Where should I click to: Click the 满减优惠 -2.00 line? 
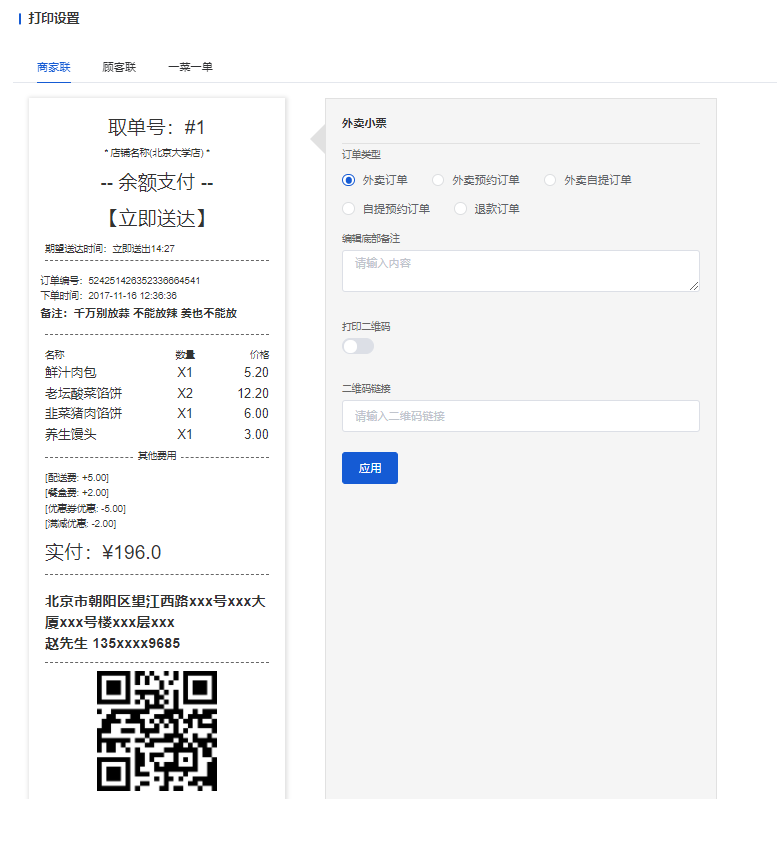click(81, 524)
